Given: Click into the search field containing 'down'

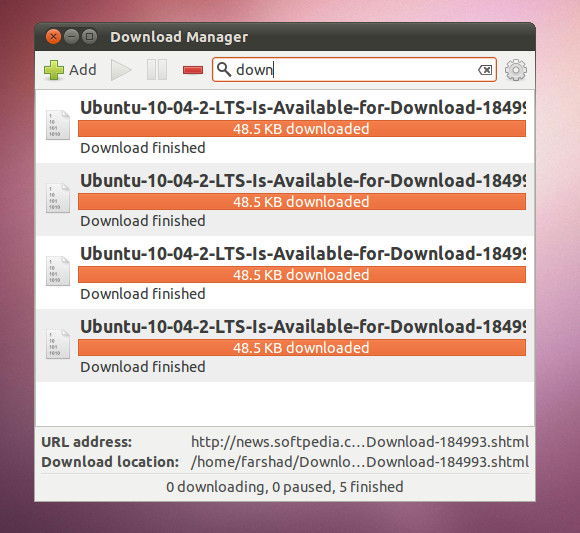Looking at the screenshot, I should pyautogui.click(x=354, y=70).
